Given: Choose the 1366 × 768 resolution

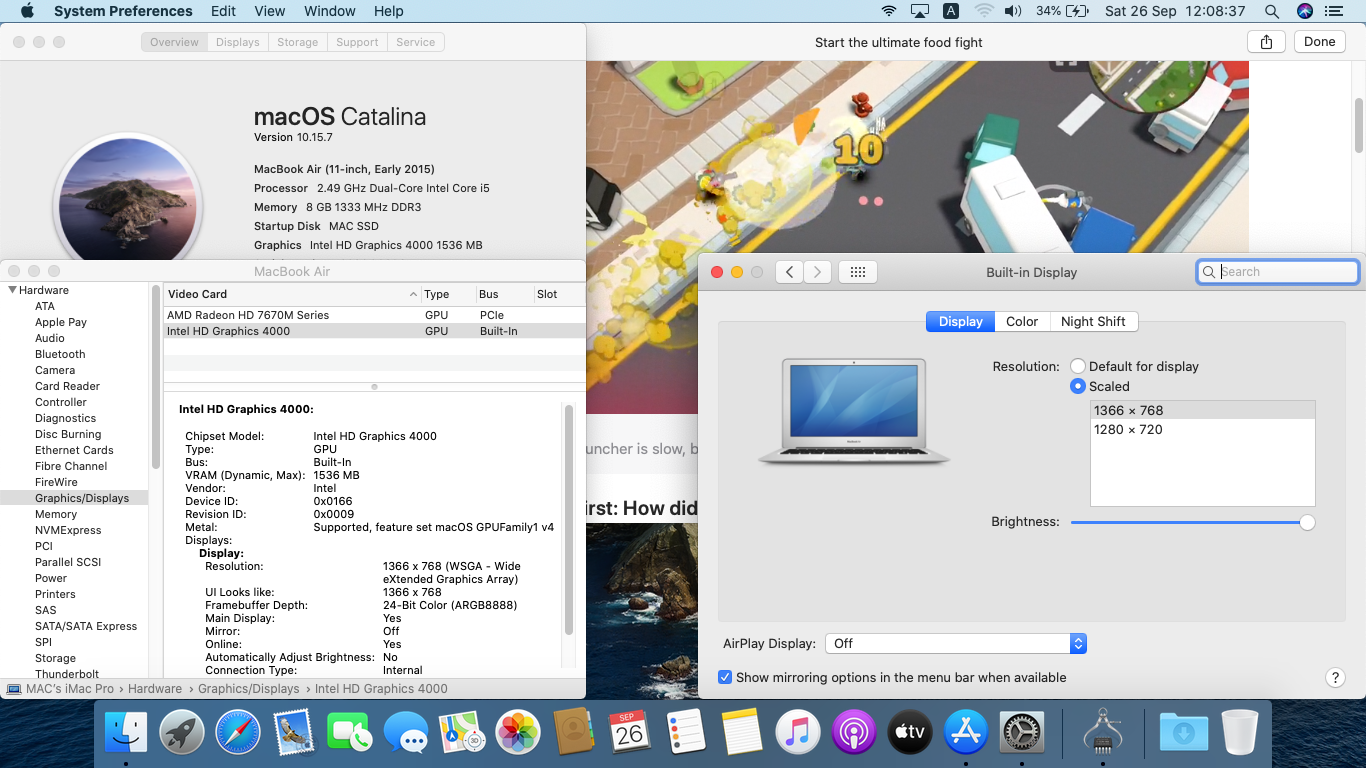Looking at the screenshot, I should (x=1202, y=410).
